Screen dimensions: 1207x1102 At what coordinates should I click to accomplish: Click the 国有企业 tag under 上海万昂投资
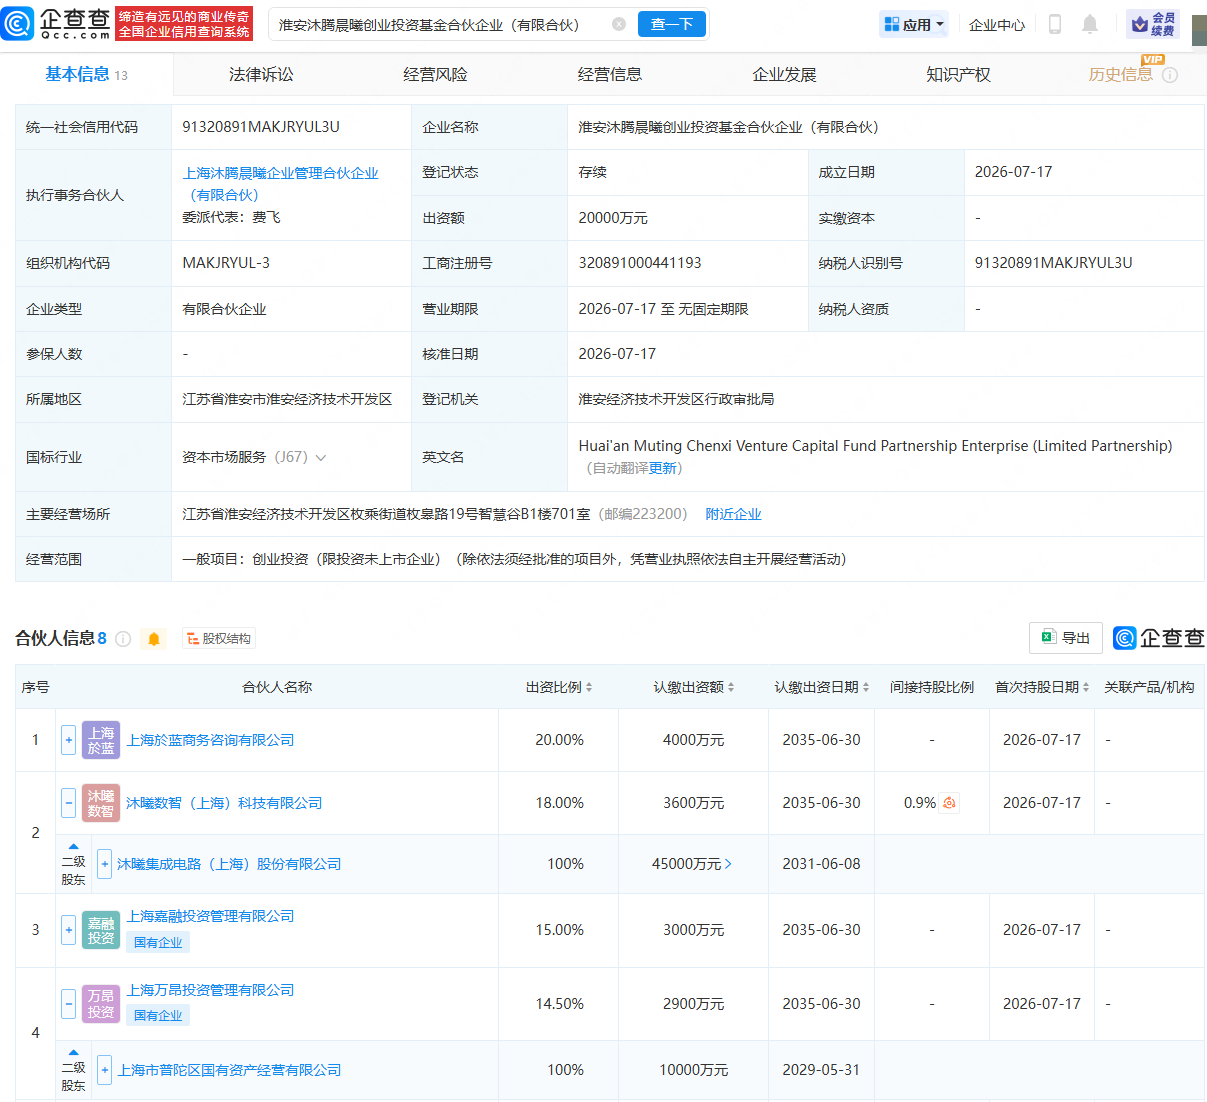[x=158, y=1015]
